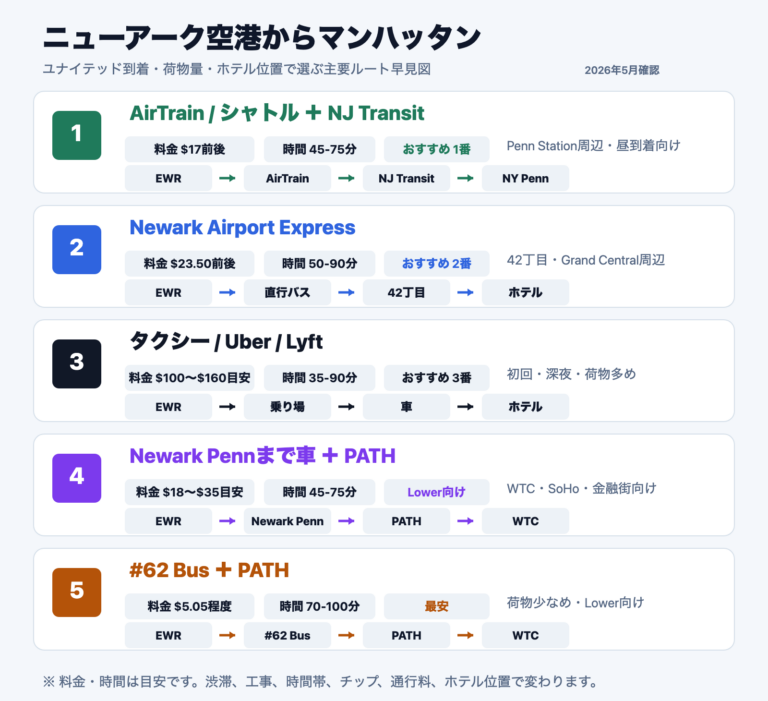768x701 pixels.
Task: Click the 42丁目 step chip
Action: coord(407,292)
